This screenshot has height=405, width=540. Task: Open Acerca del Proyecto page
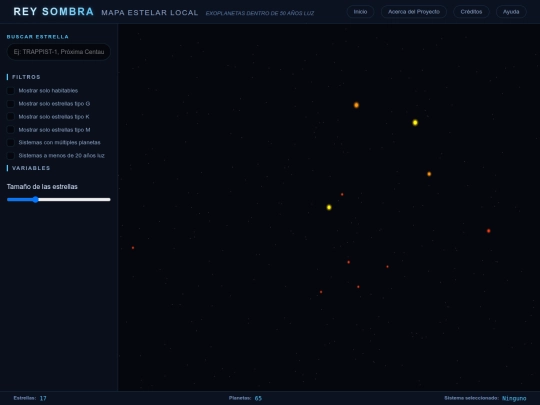[414, 12]
